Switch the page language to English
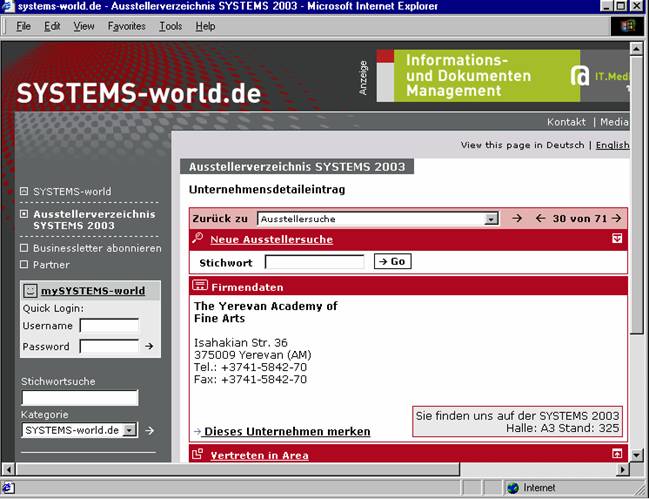 pos(612,145)
